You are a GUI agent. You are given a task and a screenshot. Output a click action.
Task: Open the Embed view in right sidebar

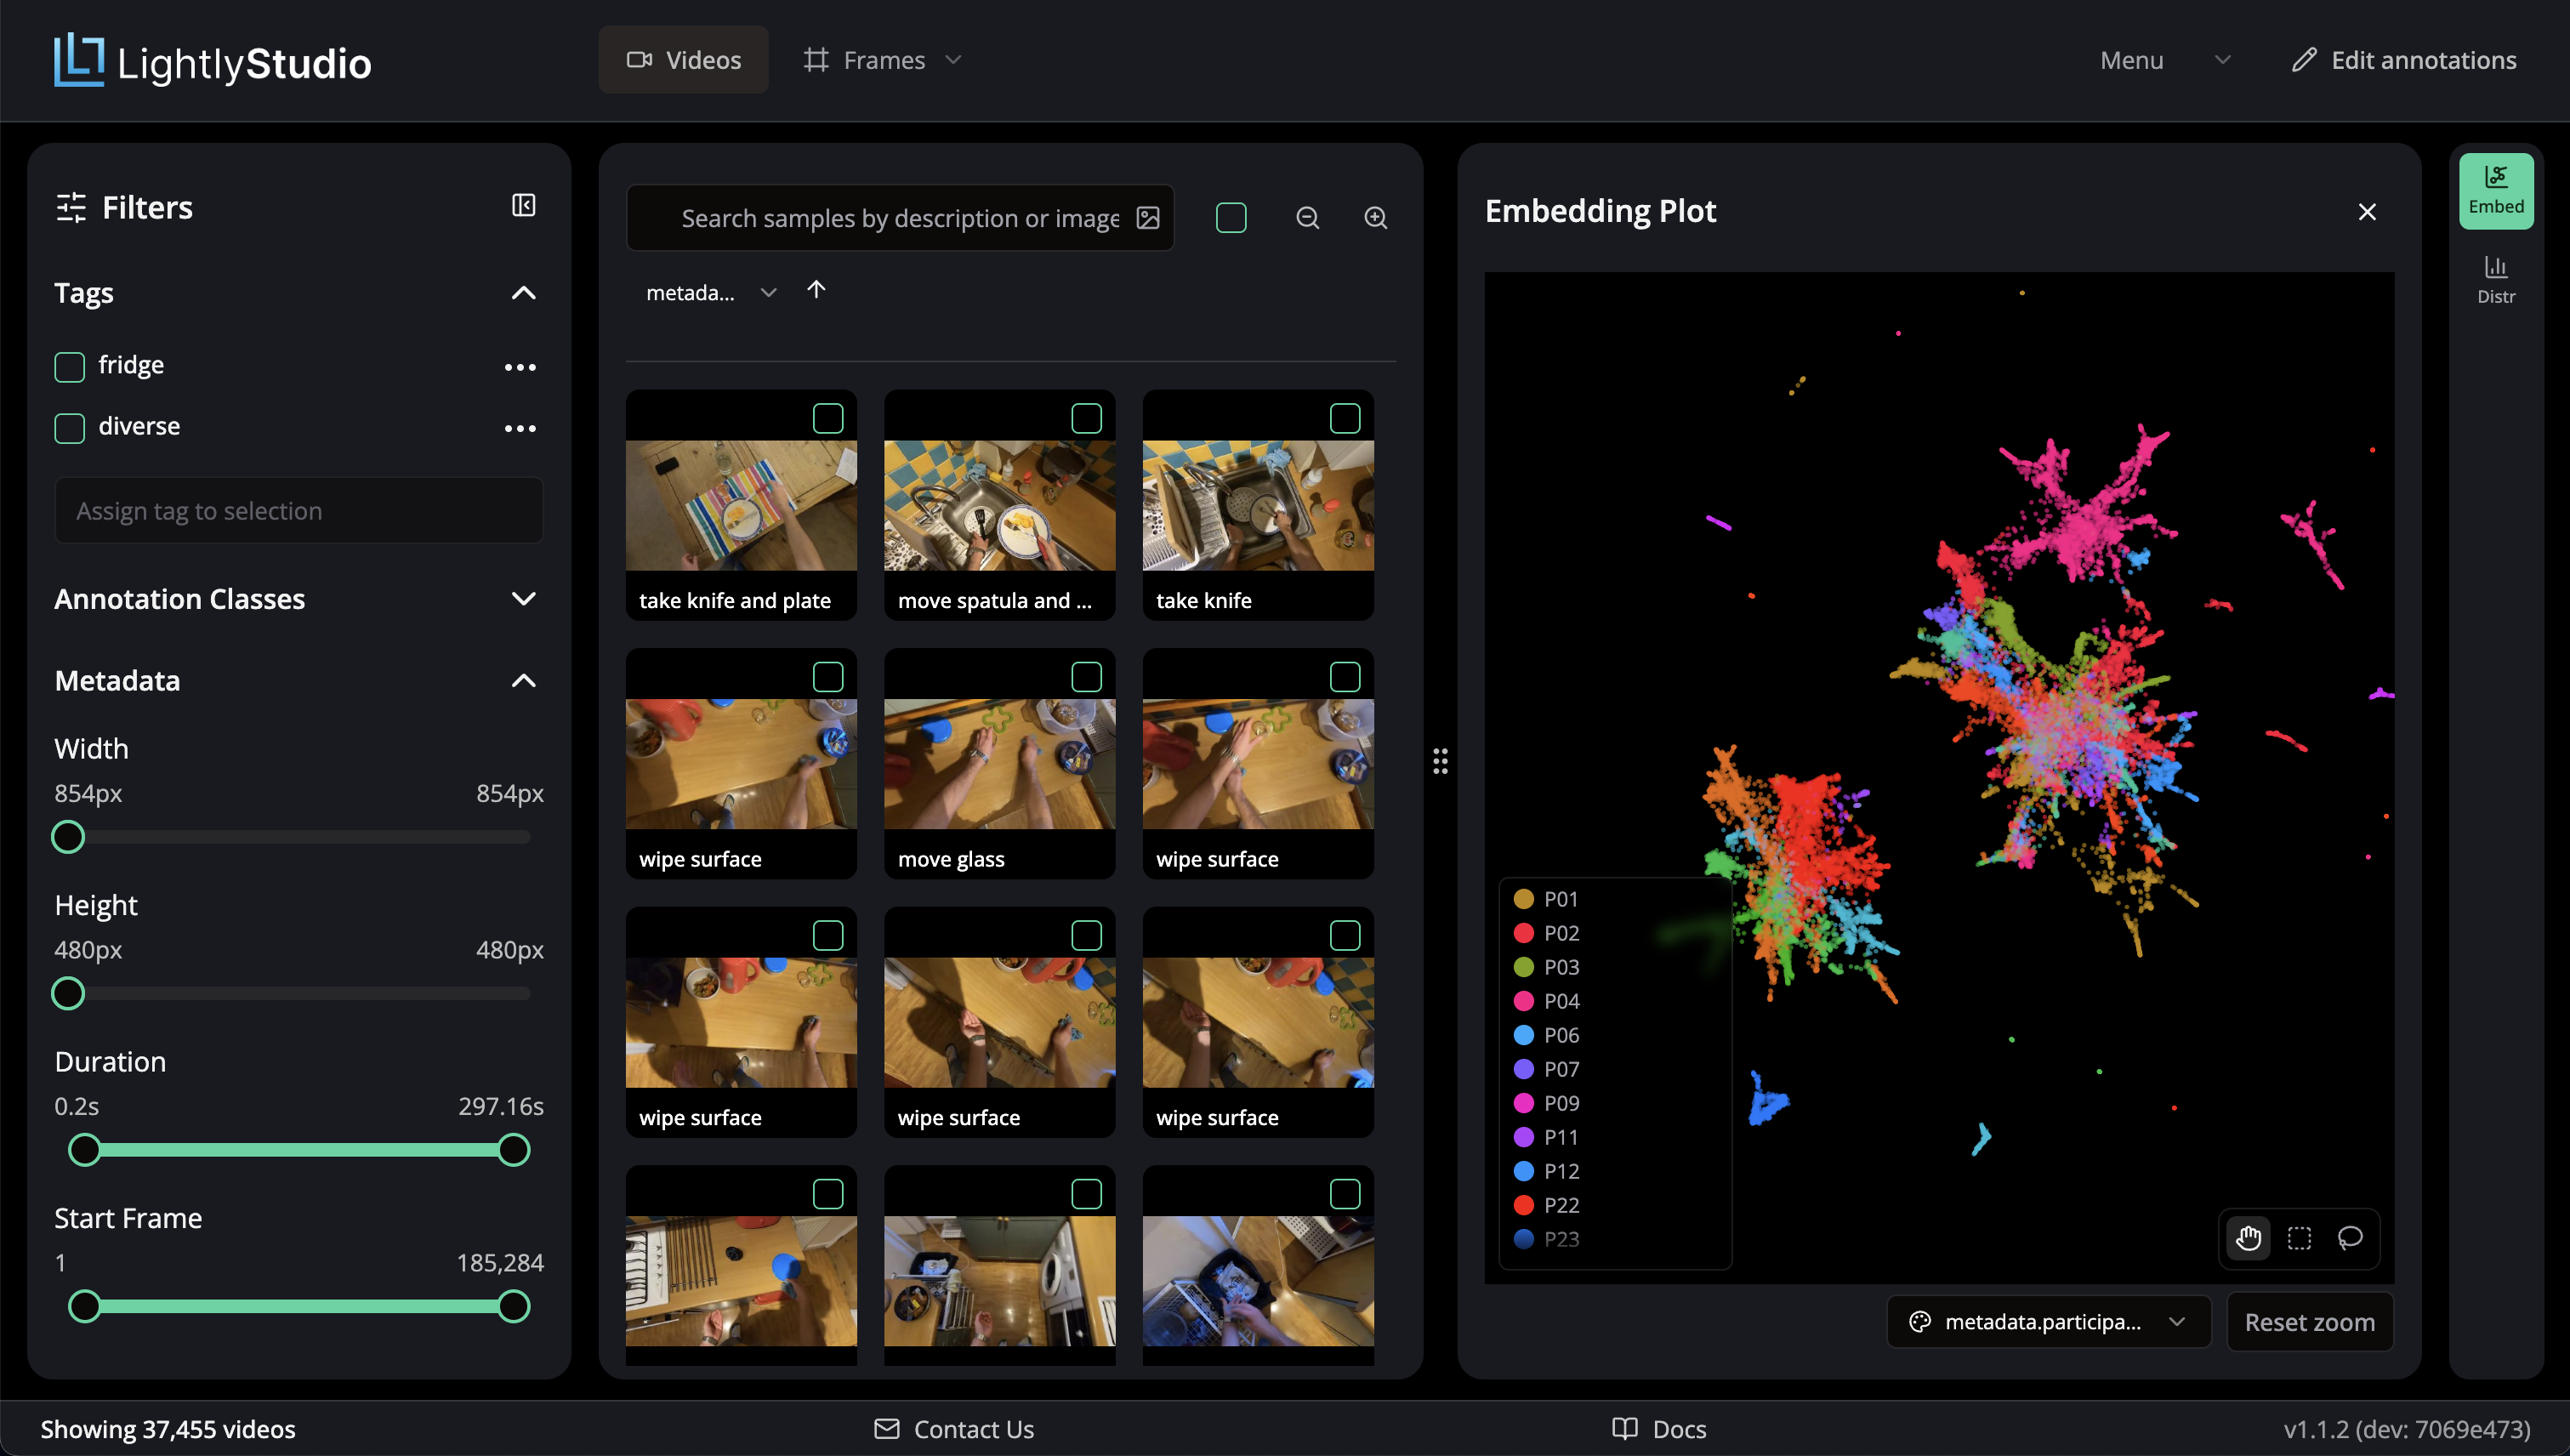click(2496, 191)
